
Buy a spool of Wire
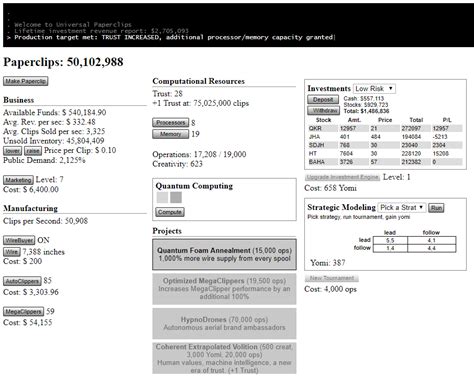[x=12, y=252]
